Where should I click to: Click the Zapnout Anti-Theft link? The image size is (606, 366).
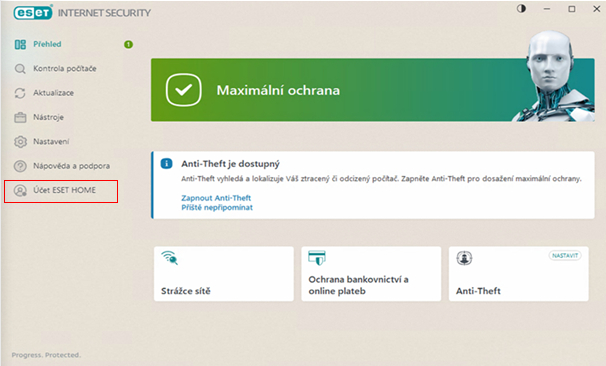pos(216,198)
